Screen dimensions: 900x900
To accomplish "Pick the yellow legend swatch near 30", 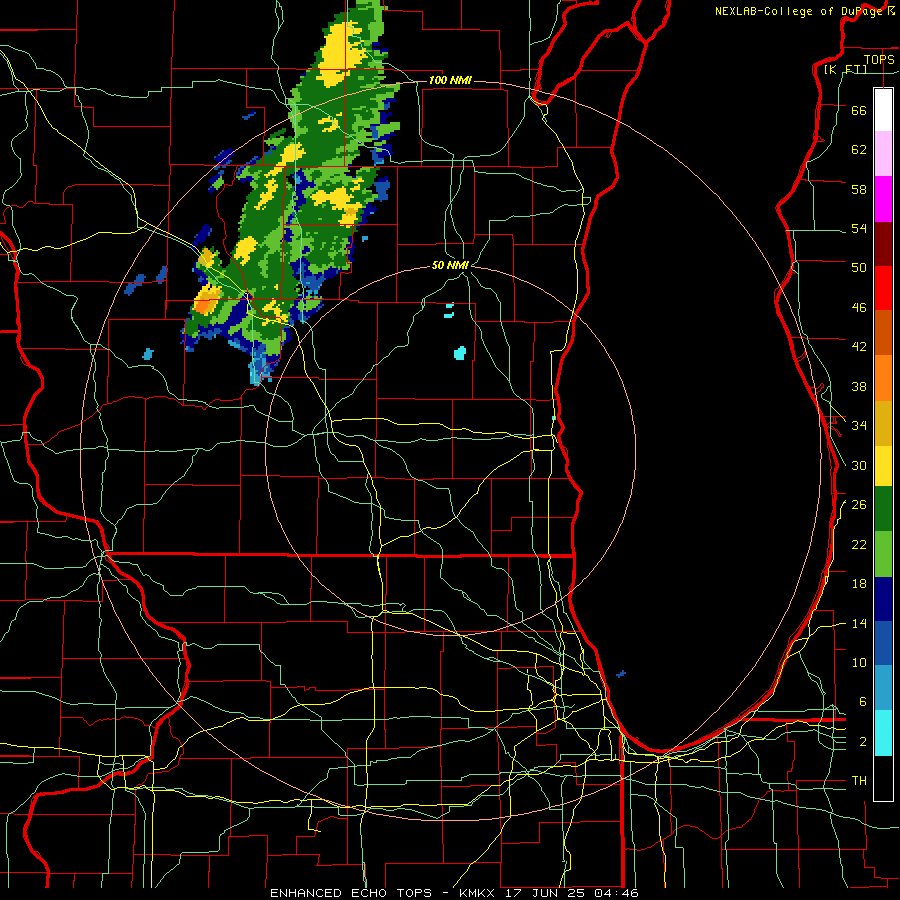I will click(x=883, y=466).
